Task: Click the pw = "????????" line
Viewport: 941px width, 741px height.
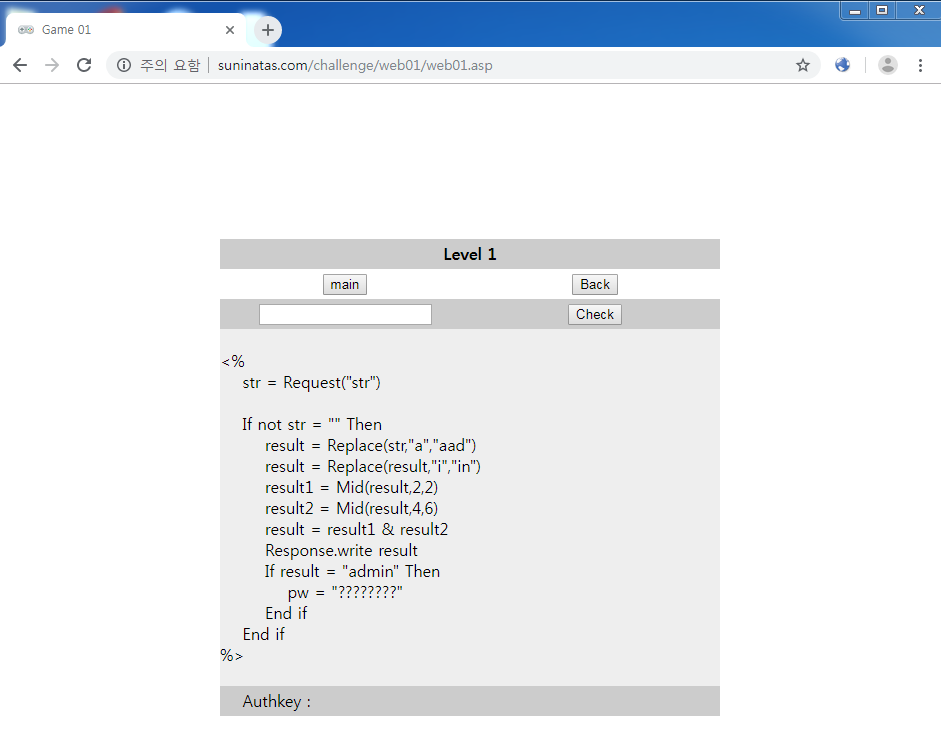Action: (345, 592)
